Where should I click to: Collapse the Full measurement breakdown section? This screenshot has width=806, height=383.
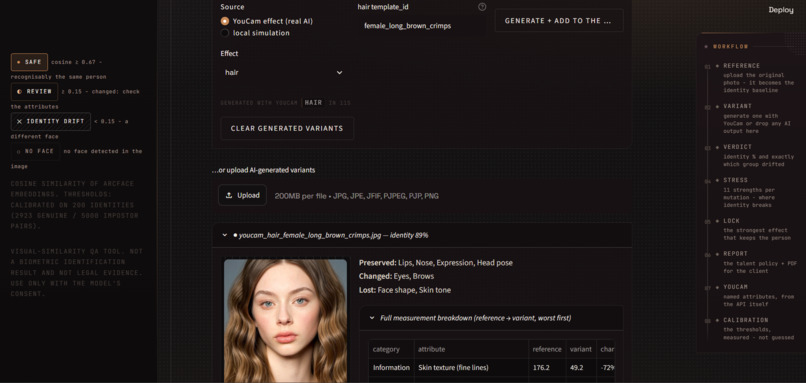[491, 318]
